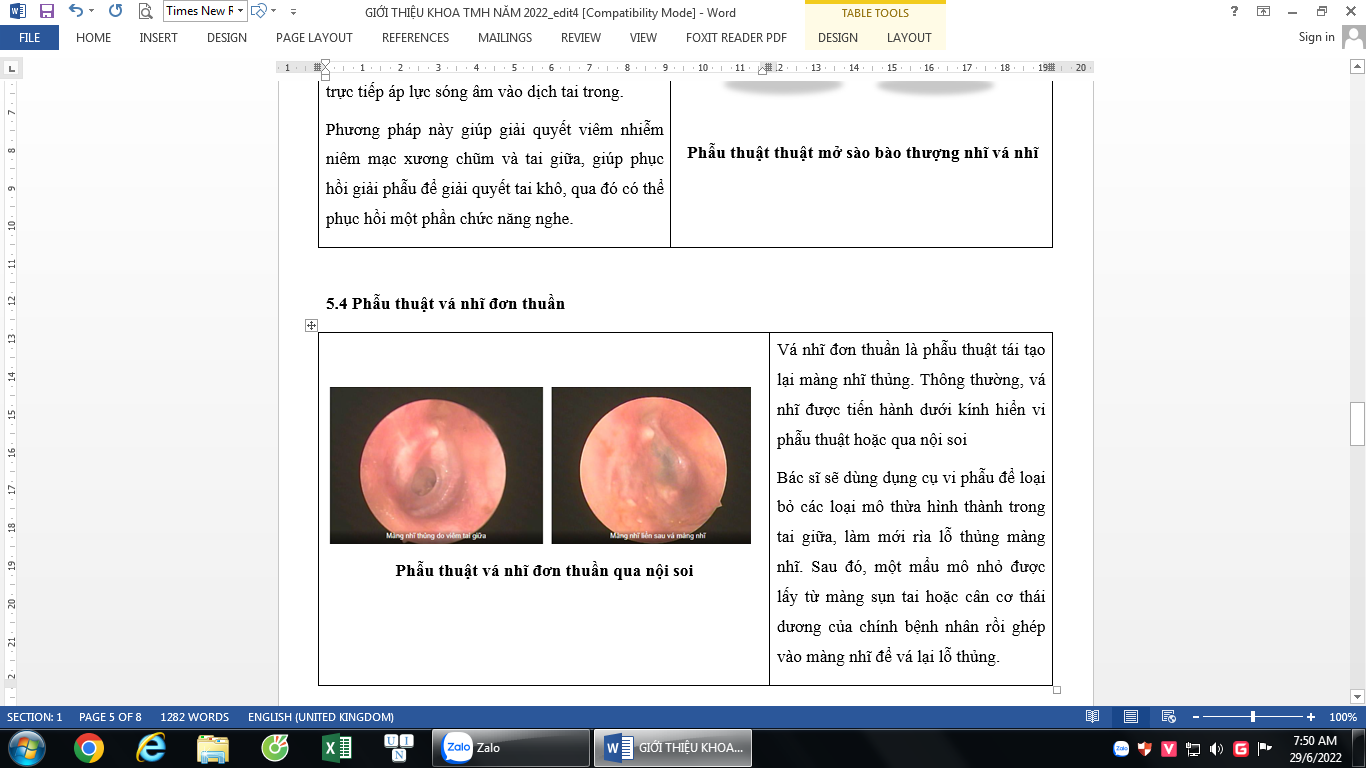The width and height of the screenshot is (1366, 768).
Task: Open Excel from the taskbar
Action: [x=337, y=748]
